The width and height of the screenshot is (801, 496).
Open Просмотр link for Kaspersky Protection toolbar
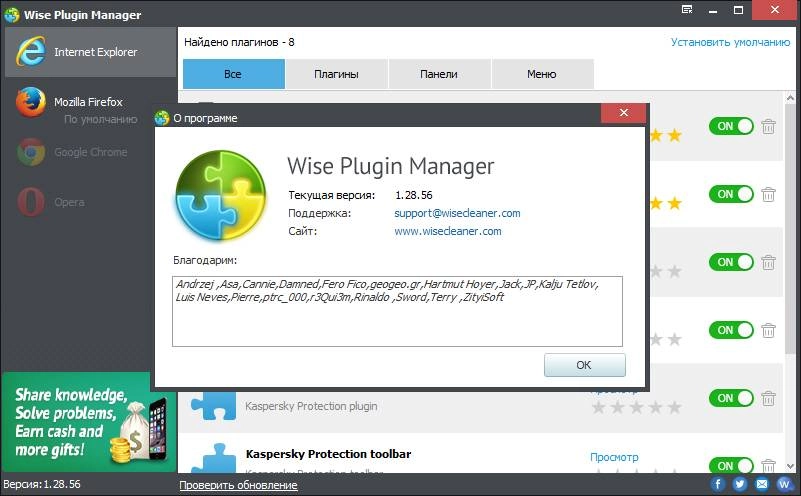click(x=614, y=457)
